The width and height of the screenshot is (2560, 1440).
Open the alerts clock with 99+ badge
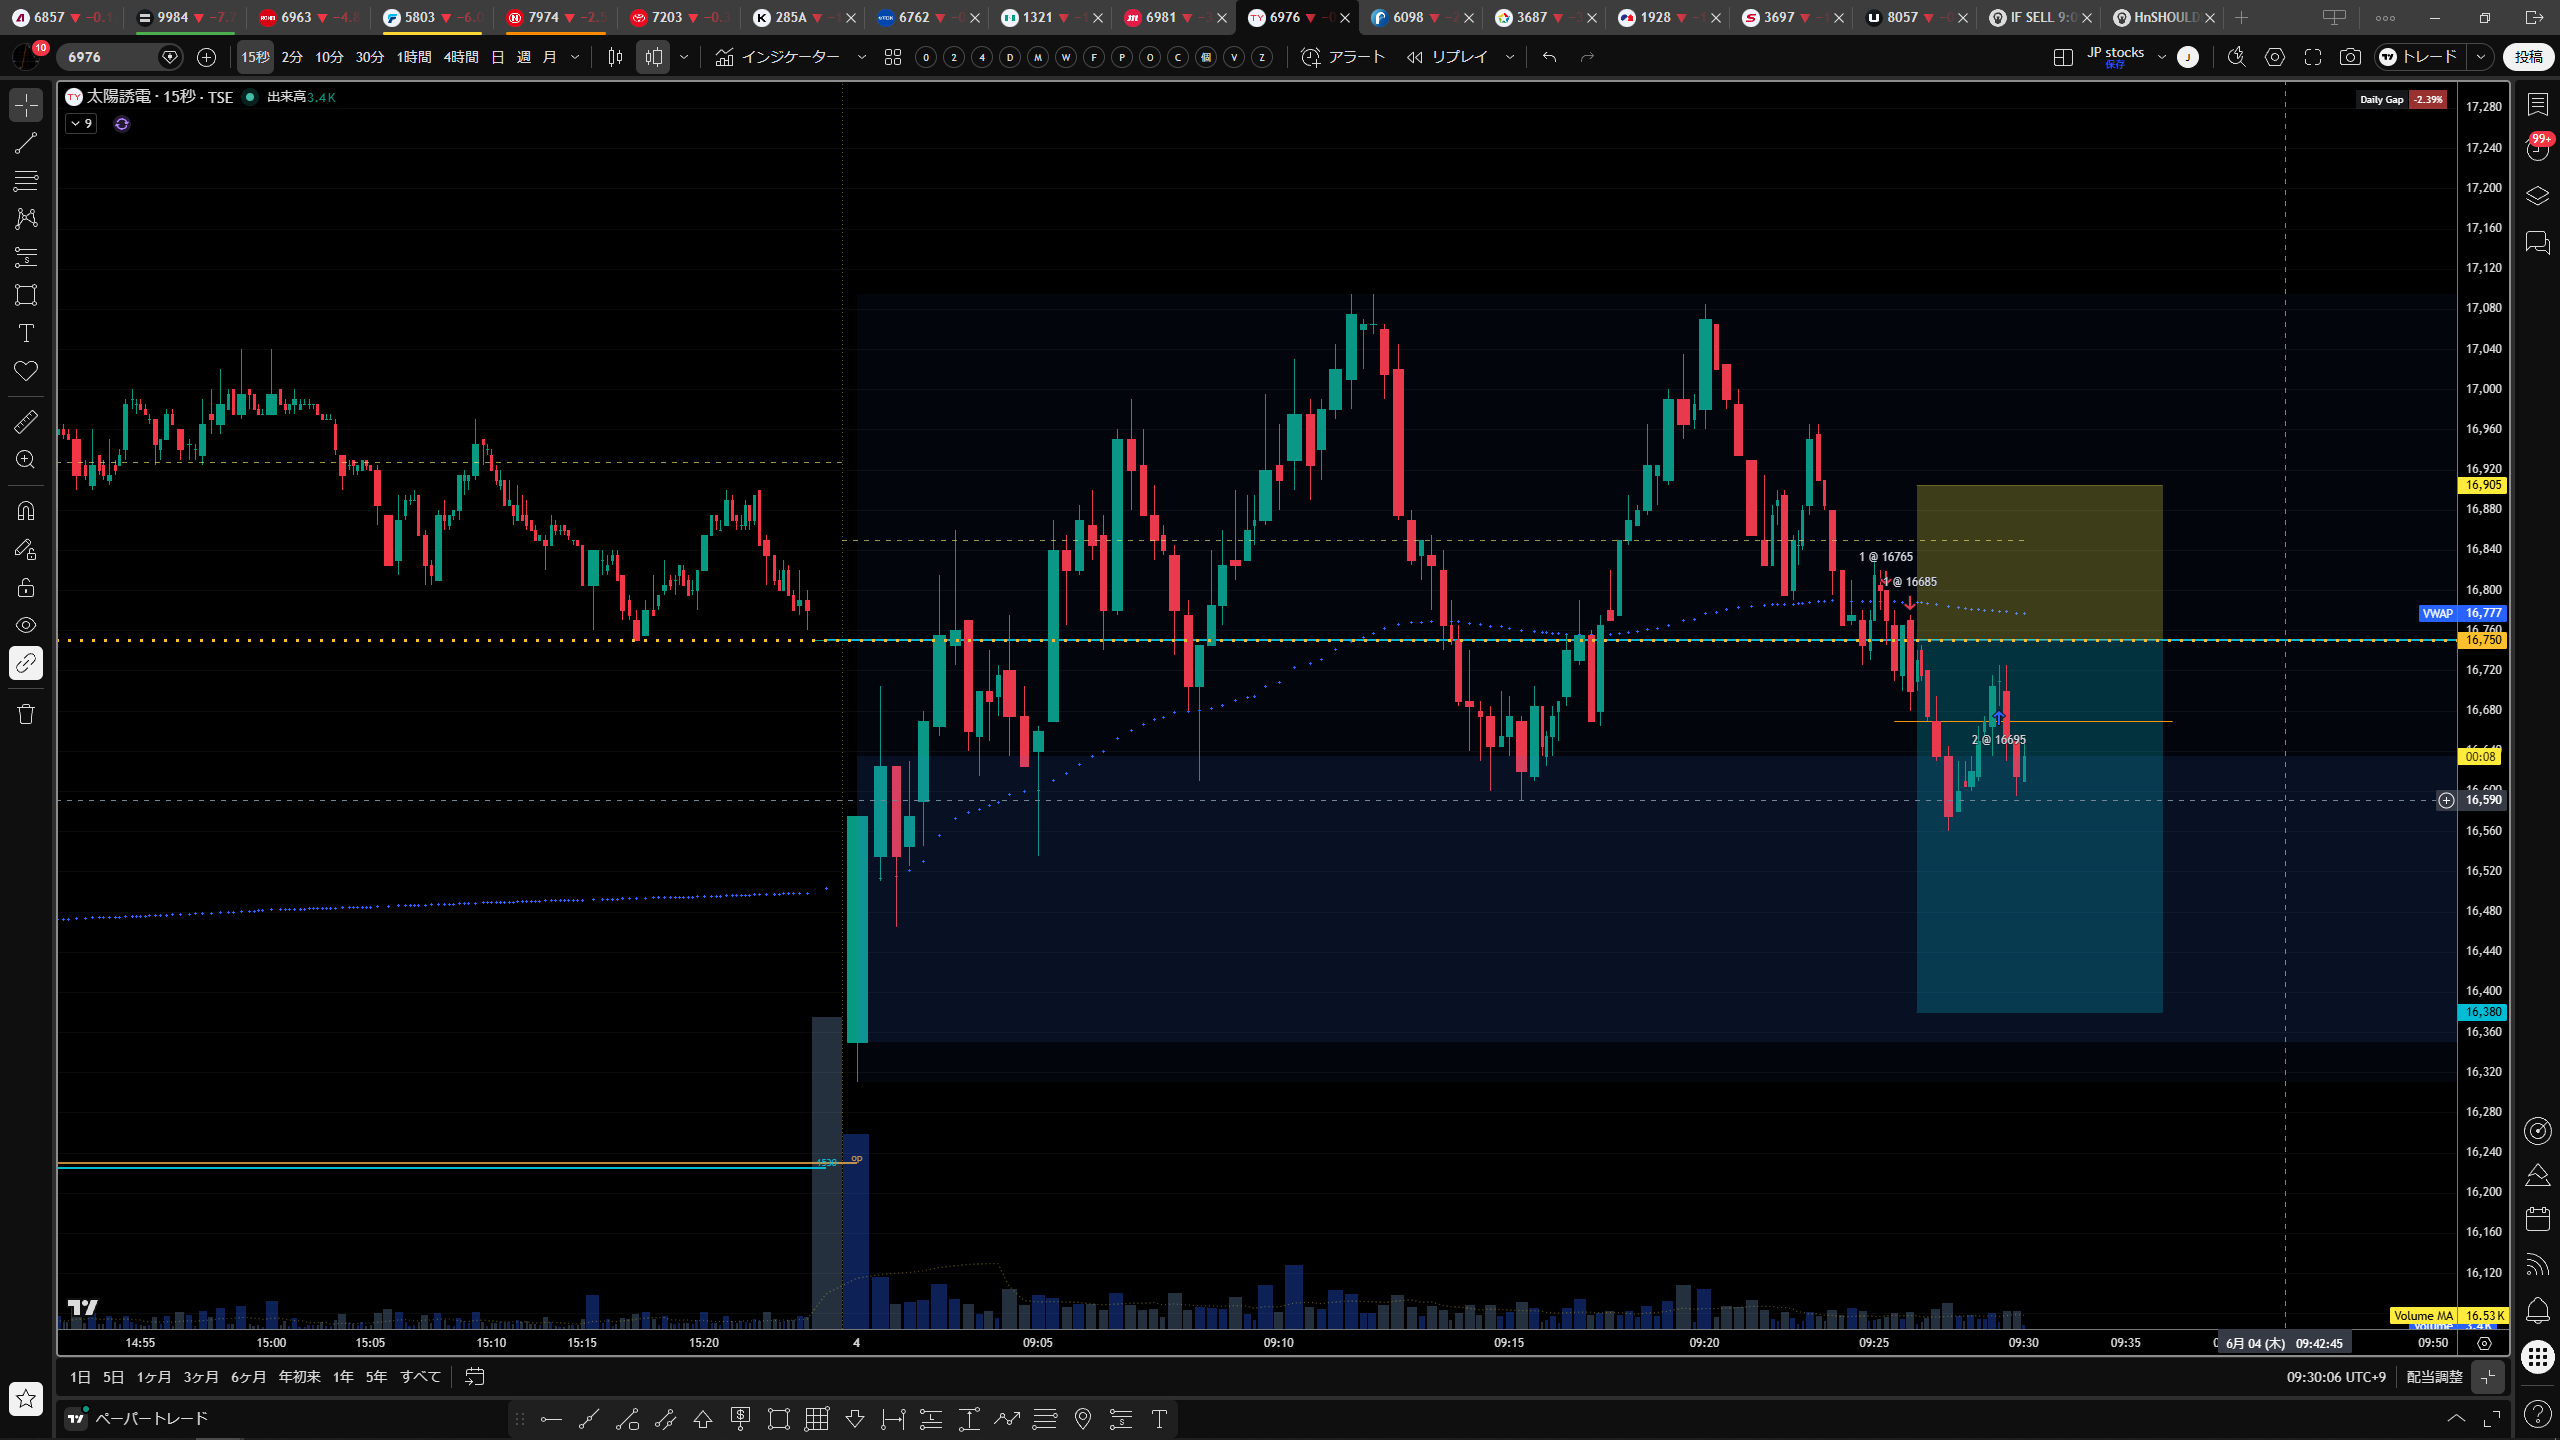[2538, 150]
